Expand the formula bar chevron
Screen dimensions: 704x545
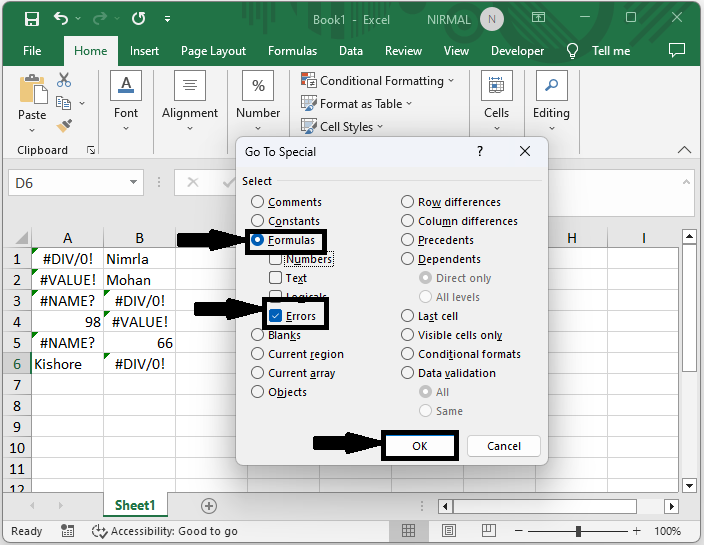(x=686, y=182)
